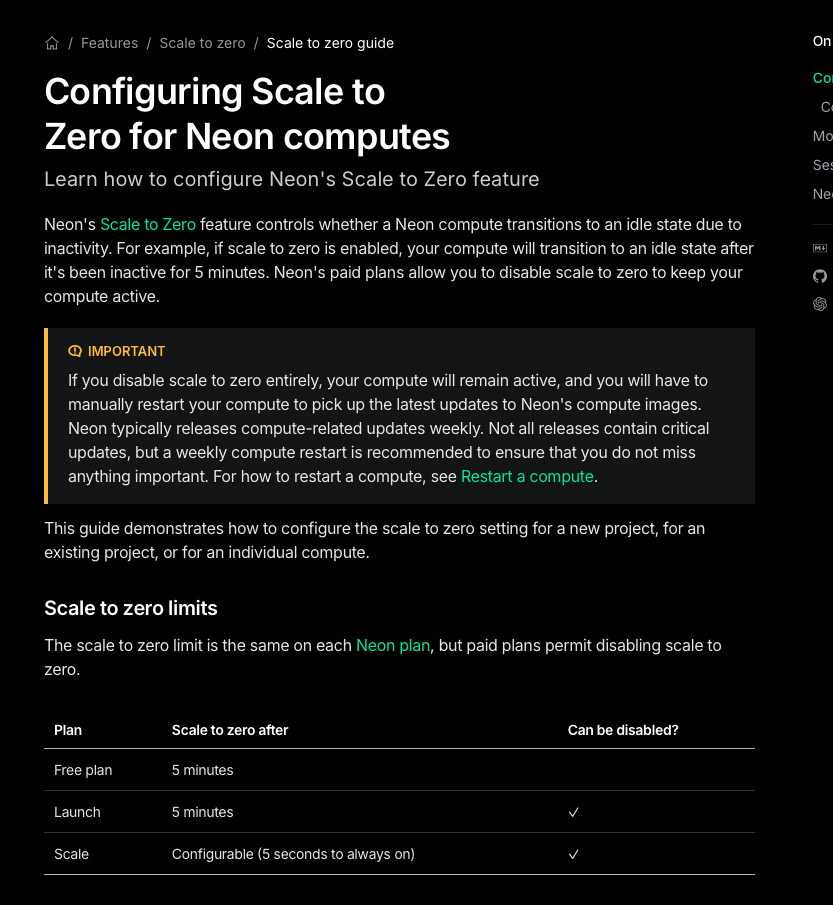
Task: Open the GitHub icon in the right sidebar
Action: pyautogui.click(x=820, y=276)
